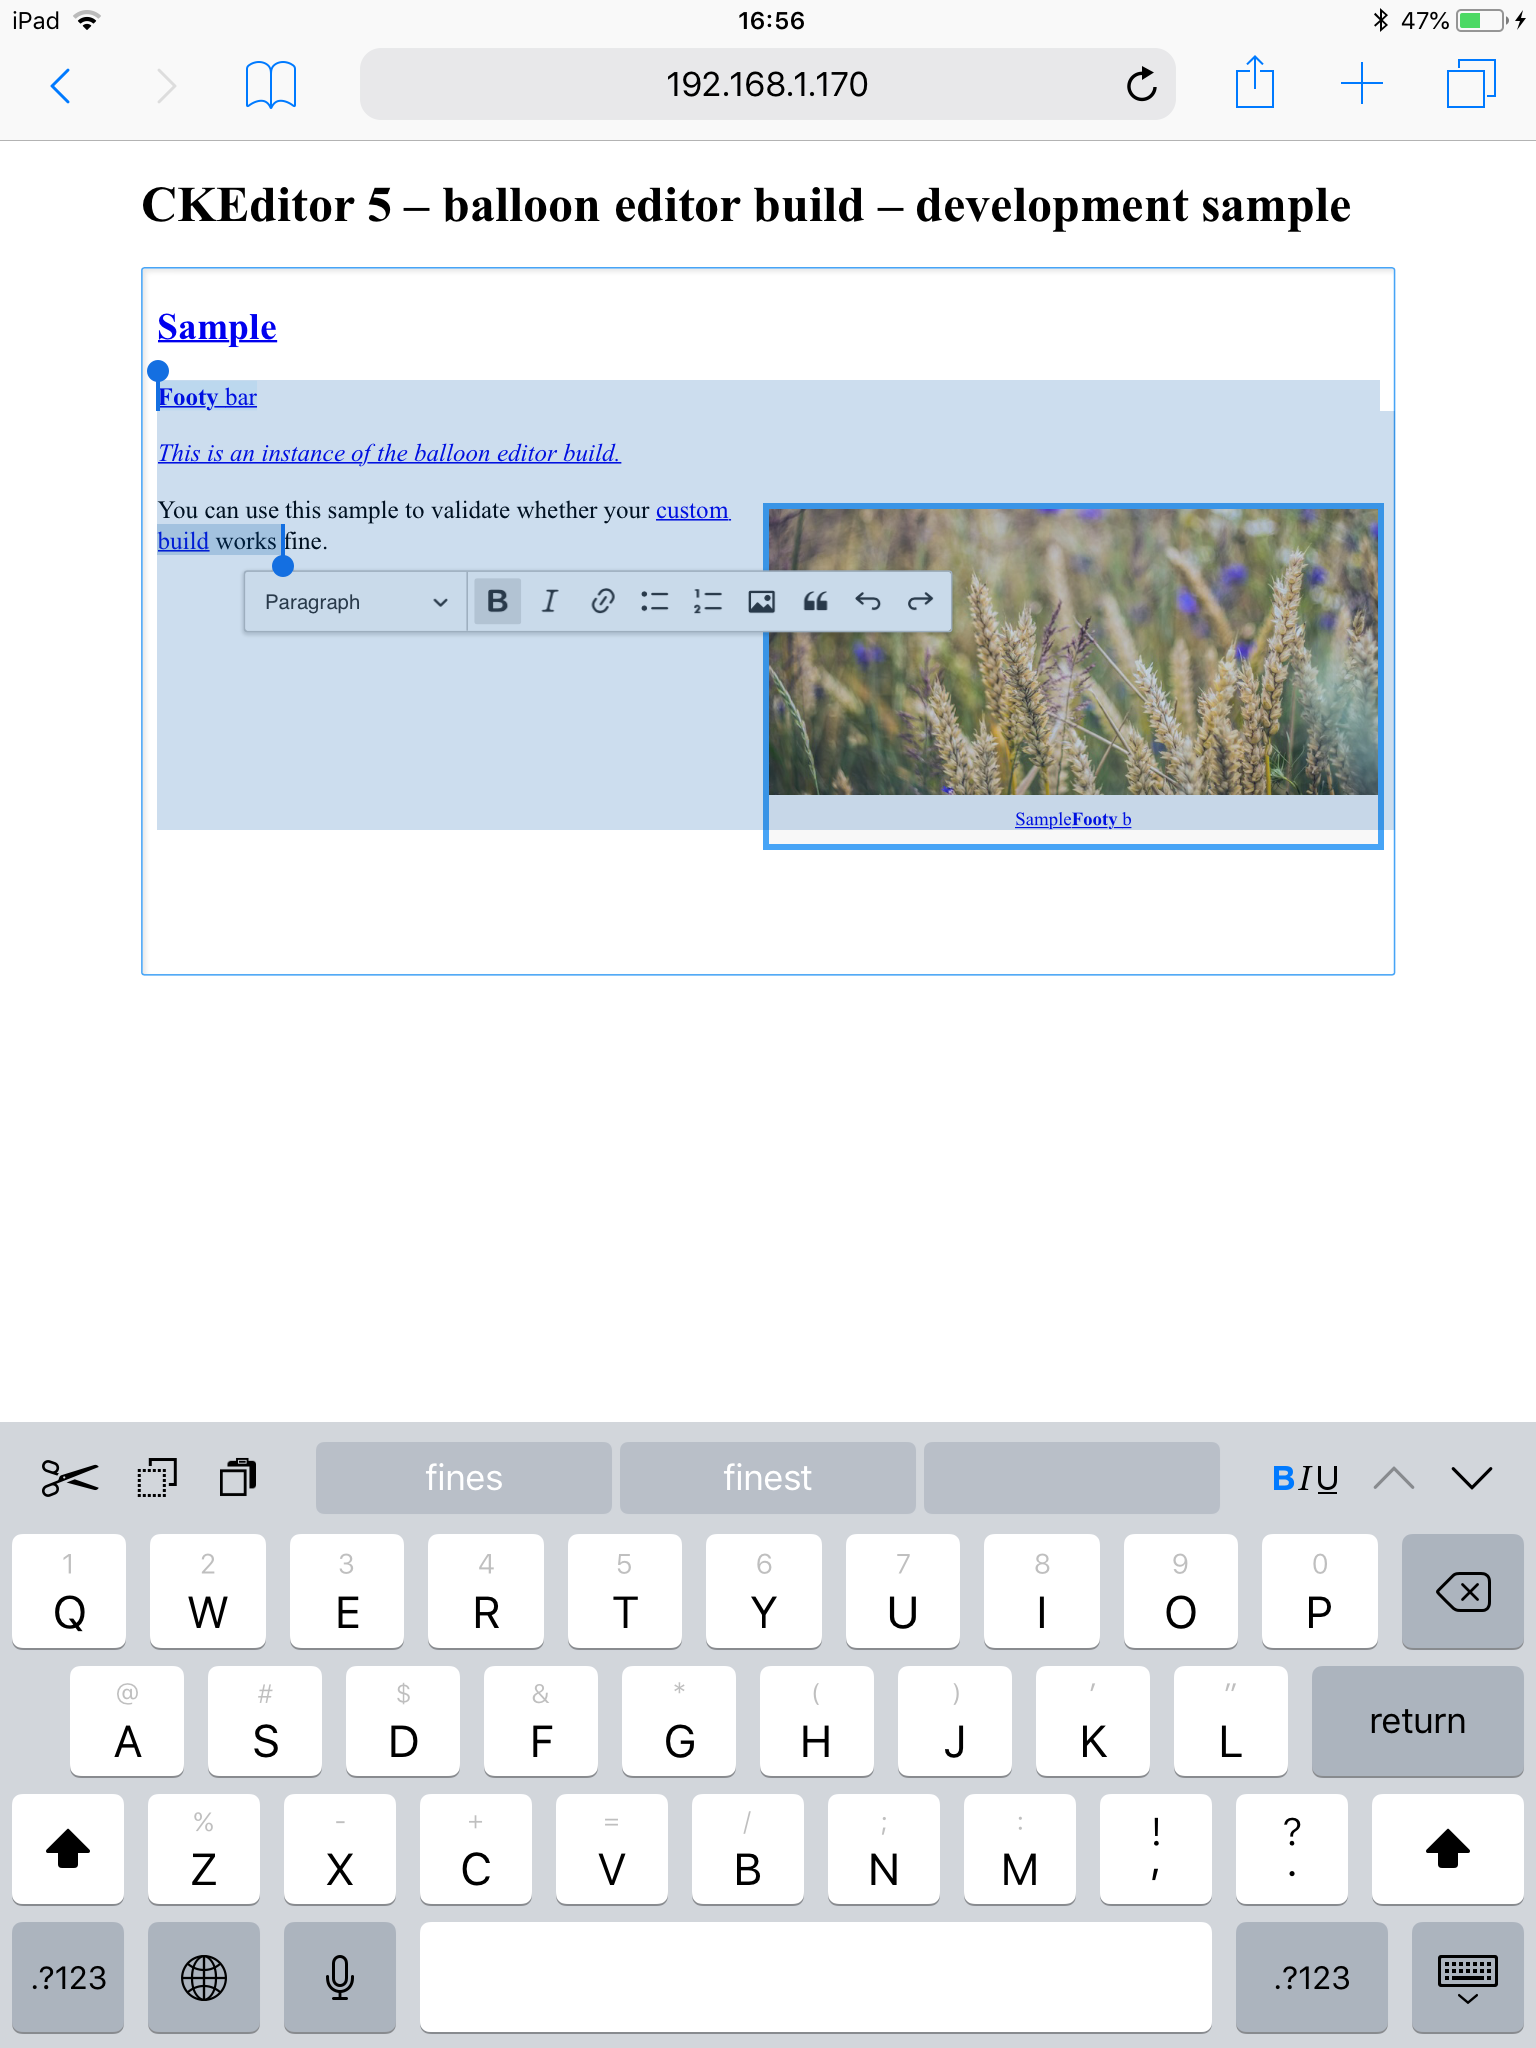The image size is (1536, 2048).
Task: Insert a link using the chain icon
Action: click(x=602, y=601)
